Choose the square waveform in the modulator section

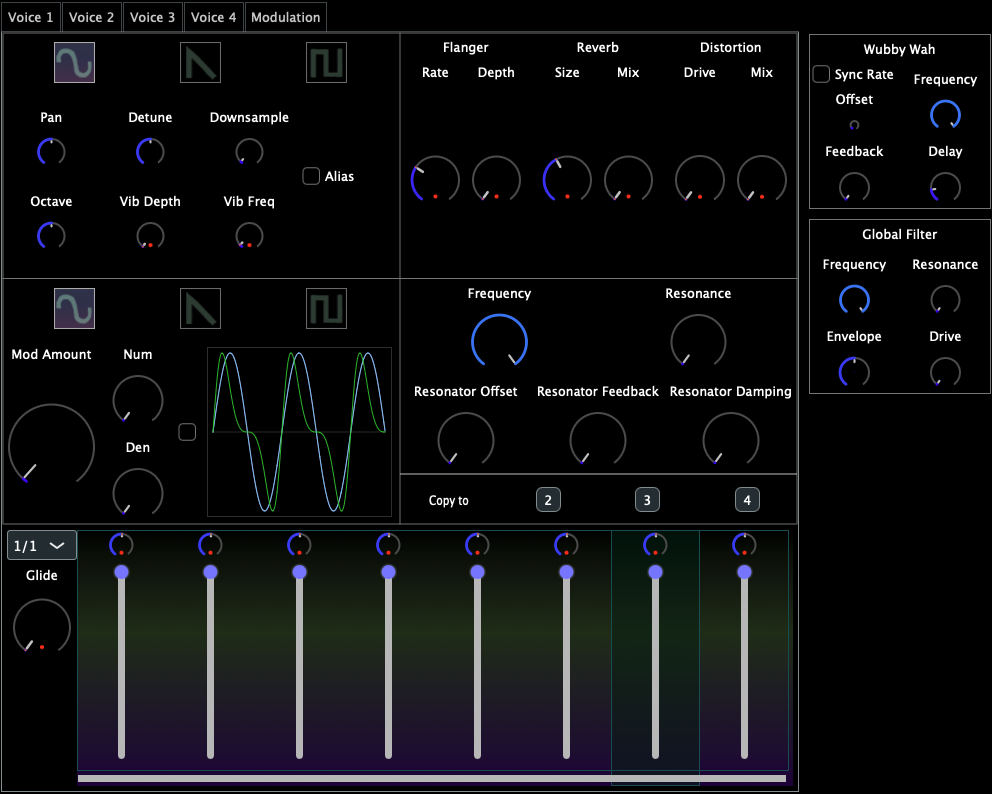(326, 308)
